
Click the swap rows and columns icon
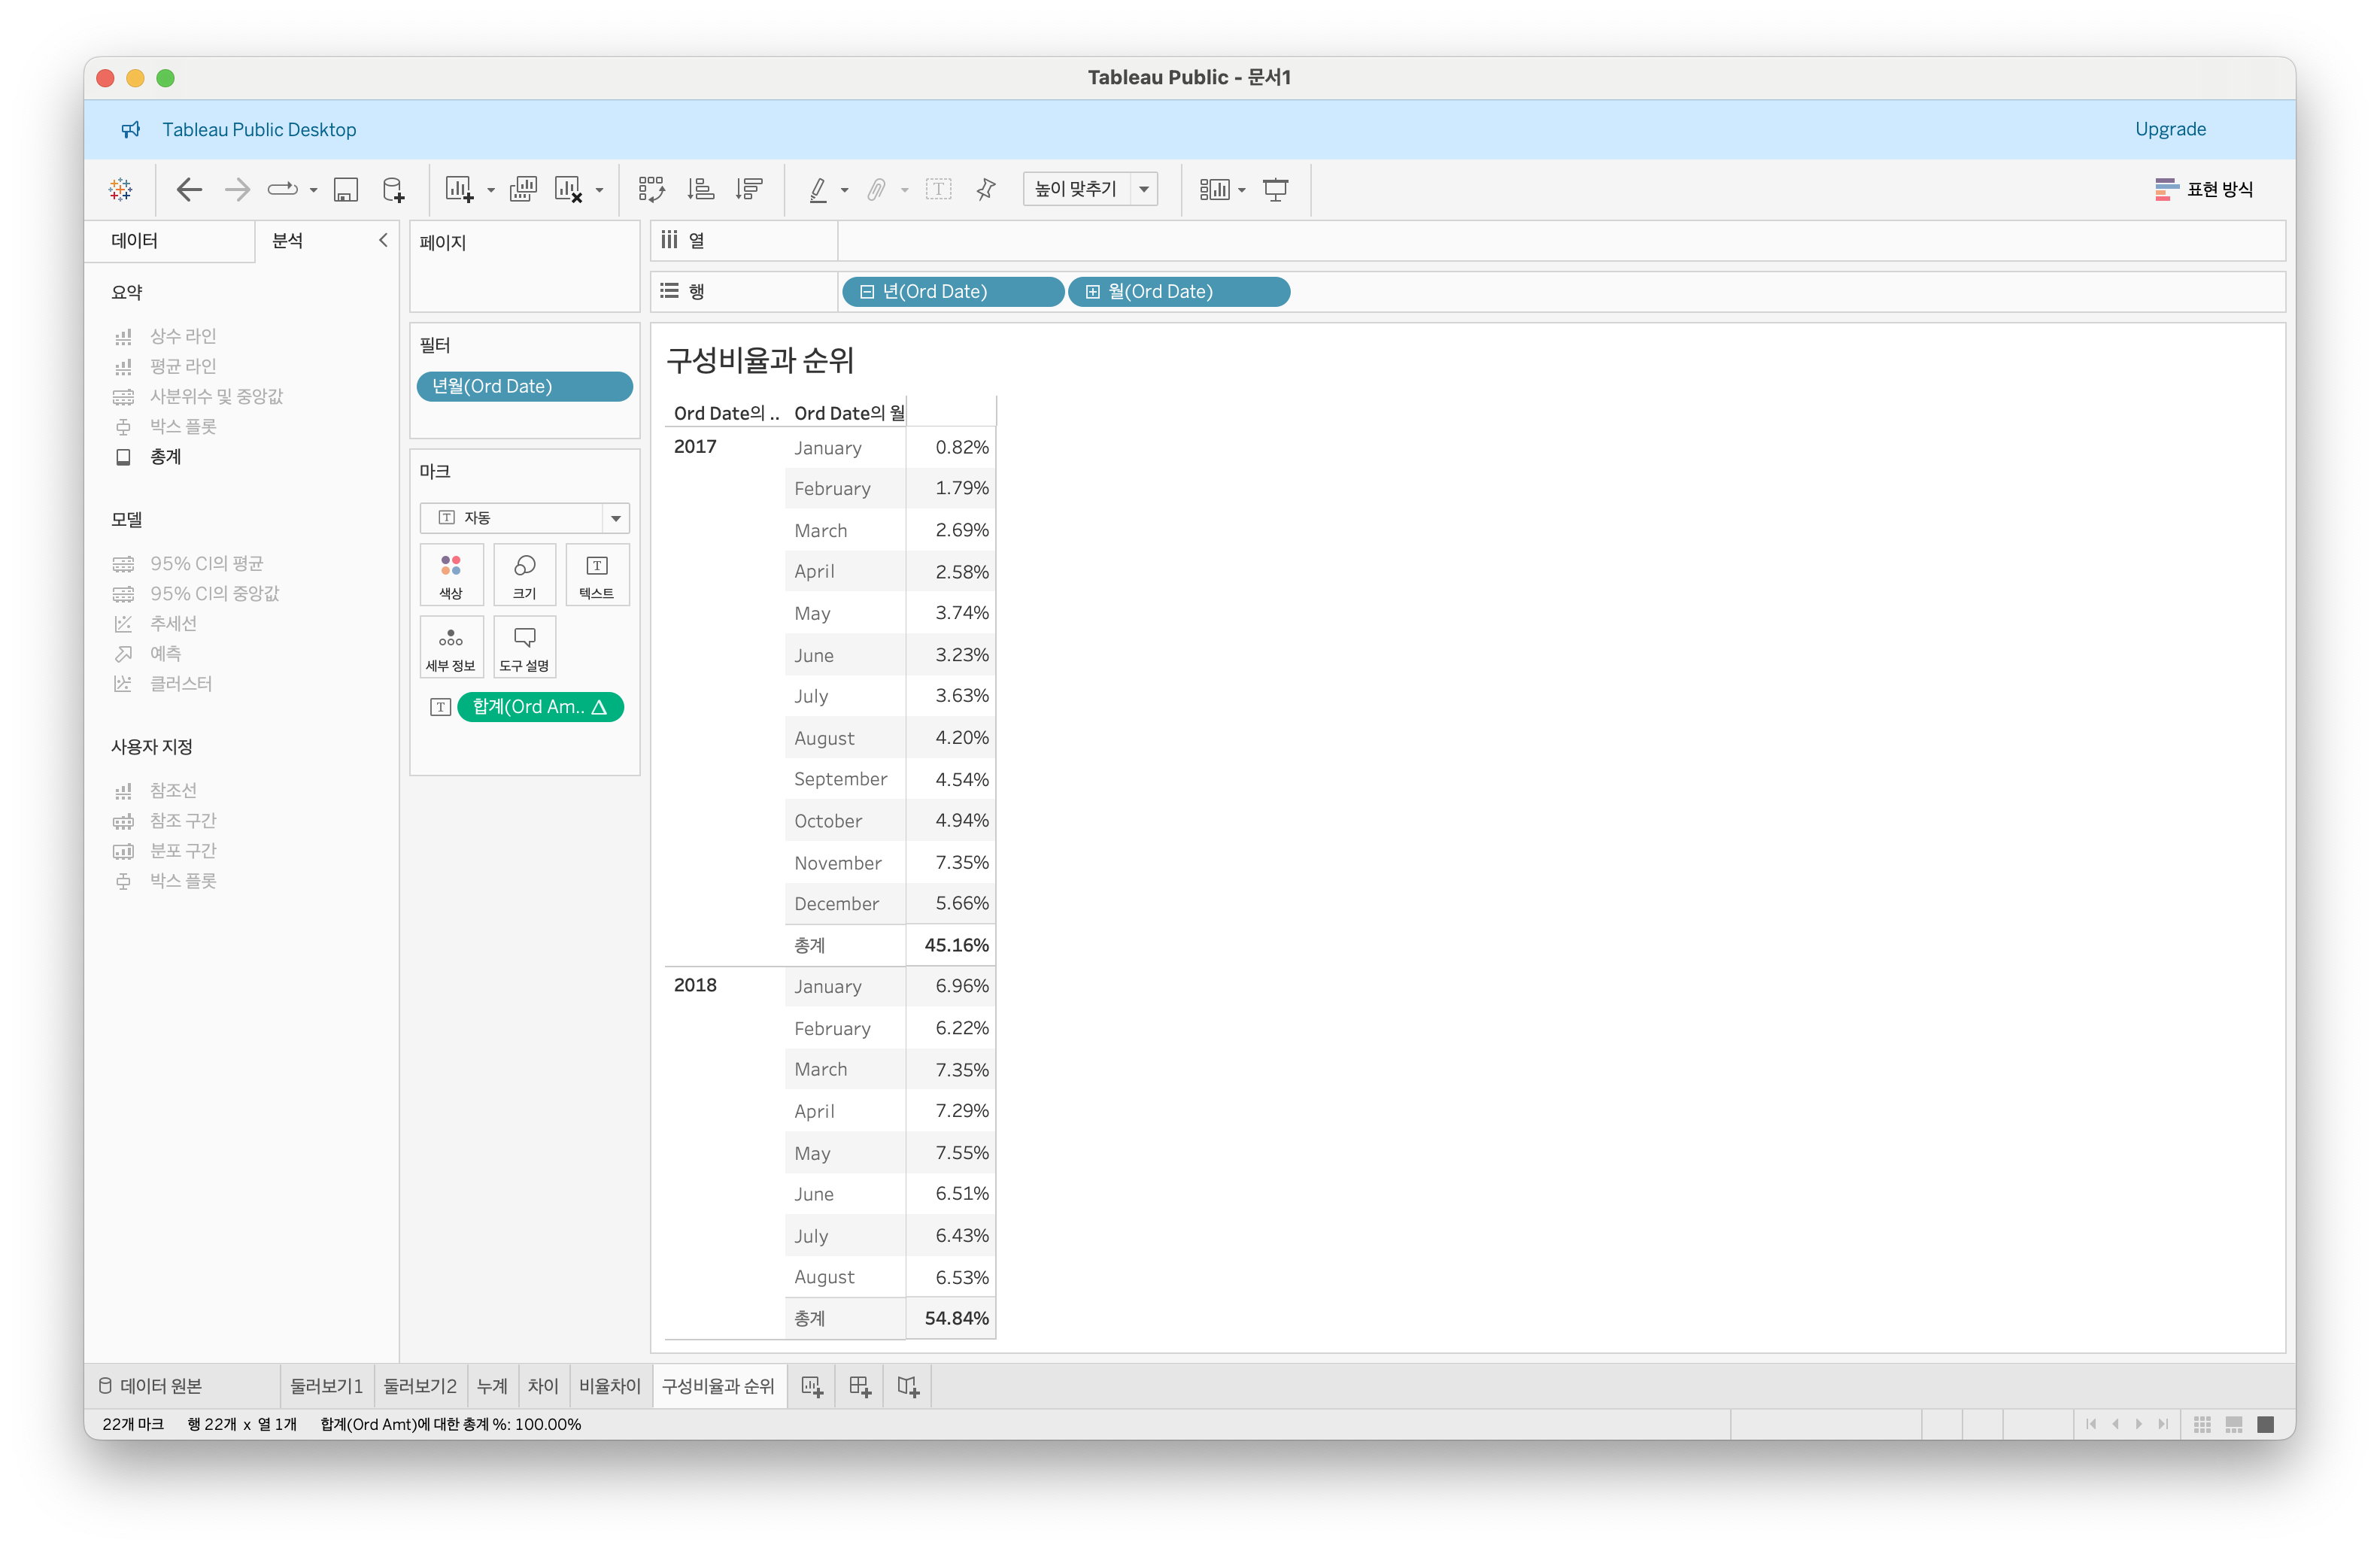click(x=651, y=189)
